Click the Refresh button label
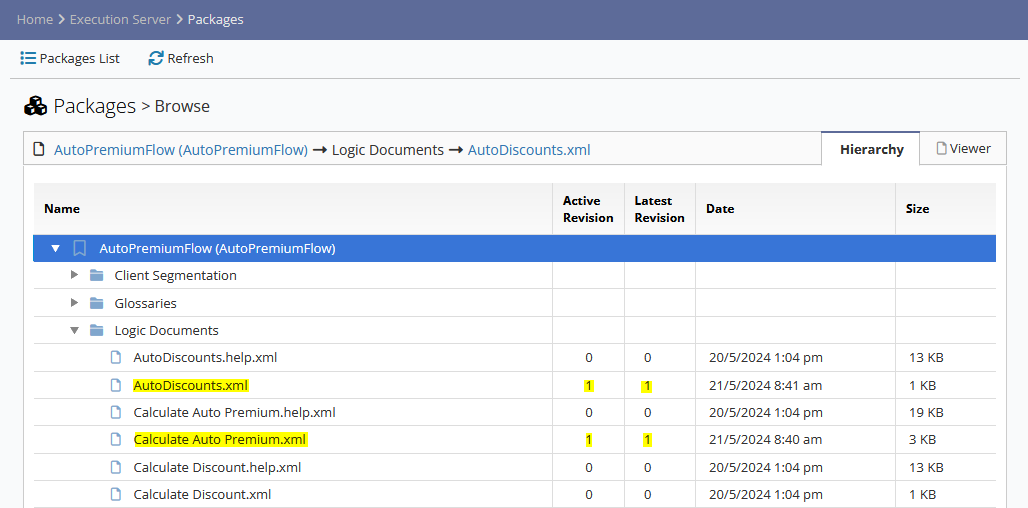1028x508 pixels. [x=190, y=58]
